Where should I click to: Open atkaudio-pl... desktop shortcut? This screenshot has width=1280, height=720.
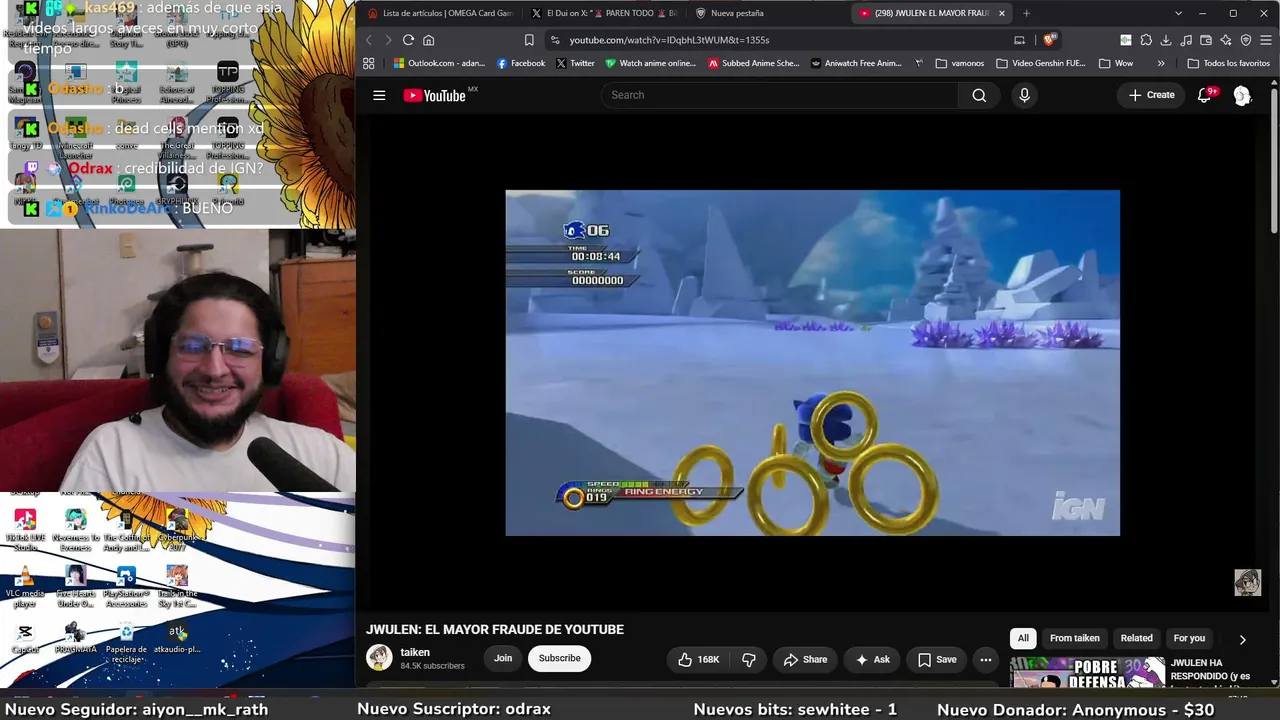[x=177, y=638]
